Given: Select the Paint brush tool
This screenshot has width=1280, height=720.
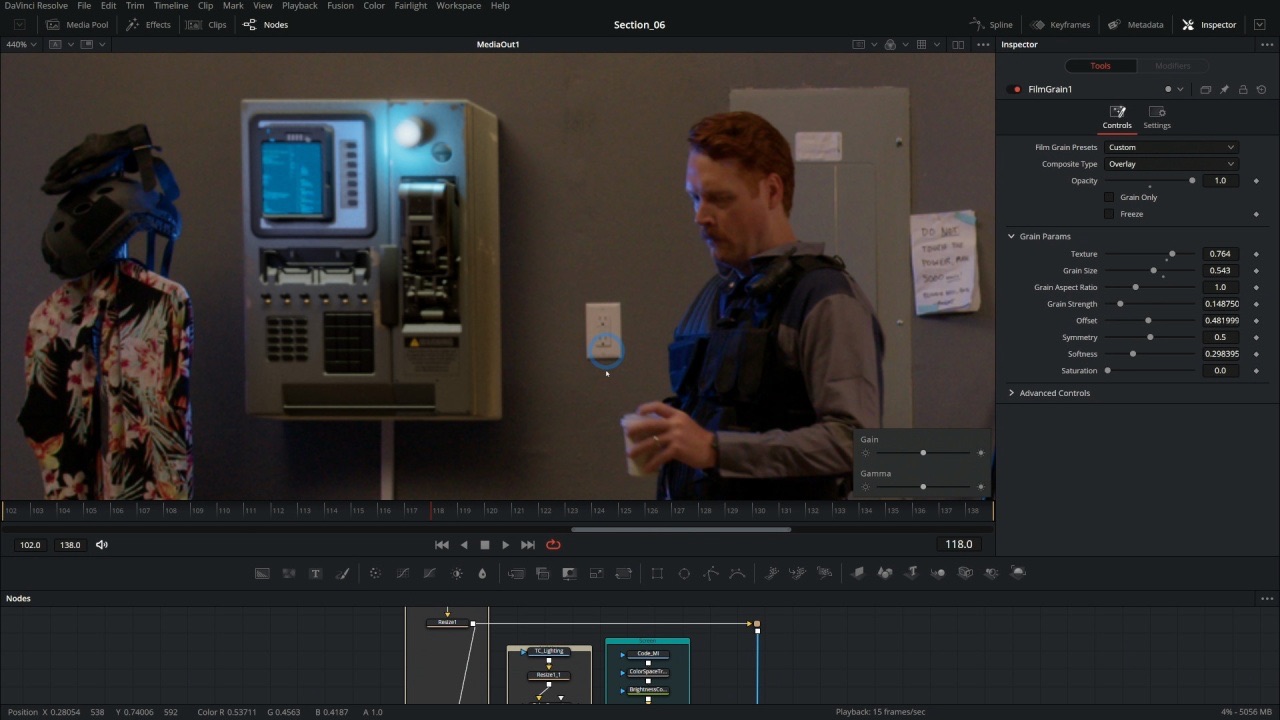Looking at the screenshot, I should tap(342, 573).
